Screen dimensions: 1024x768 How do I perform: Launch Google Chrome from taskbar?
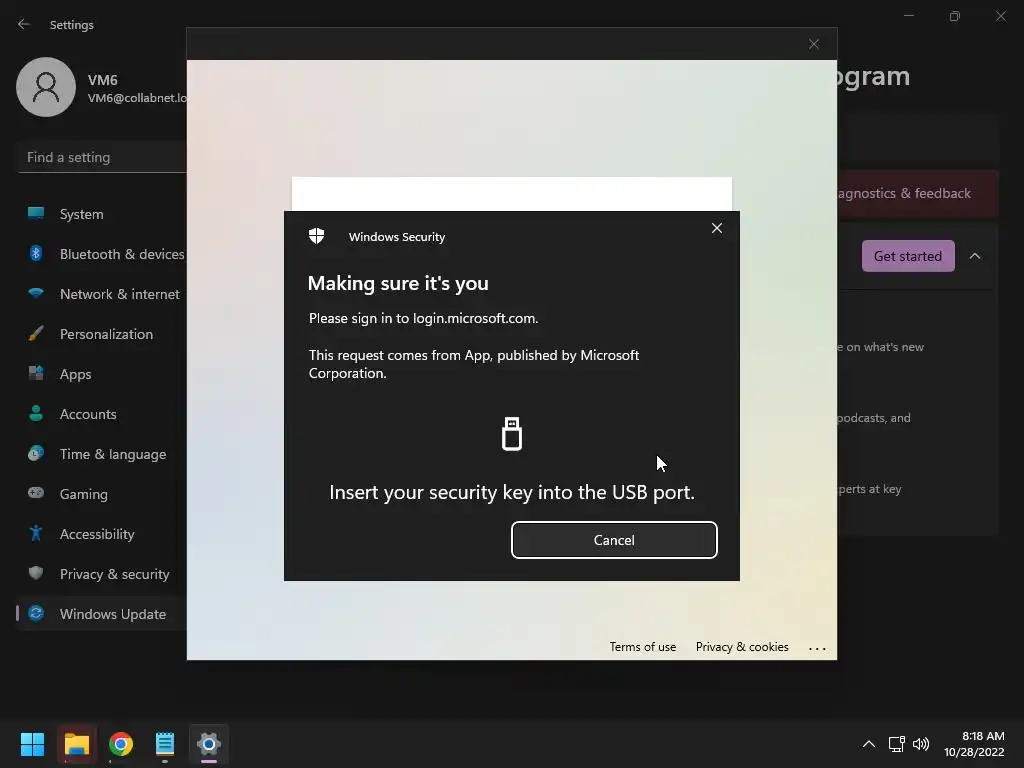pos(121,744)
